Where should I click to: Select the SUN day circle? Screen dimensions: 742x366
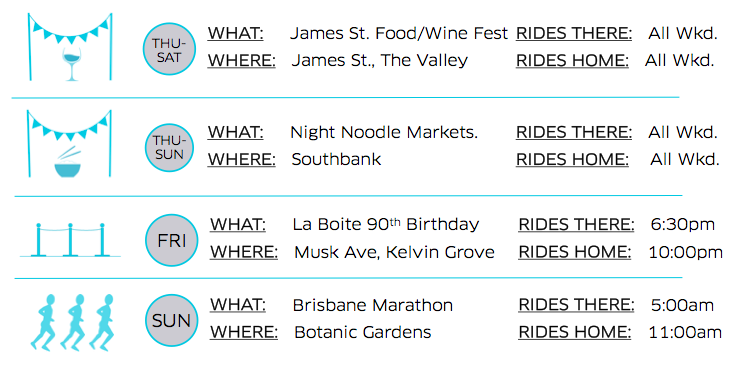[x=171, y=321]
